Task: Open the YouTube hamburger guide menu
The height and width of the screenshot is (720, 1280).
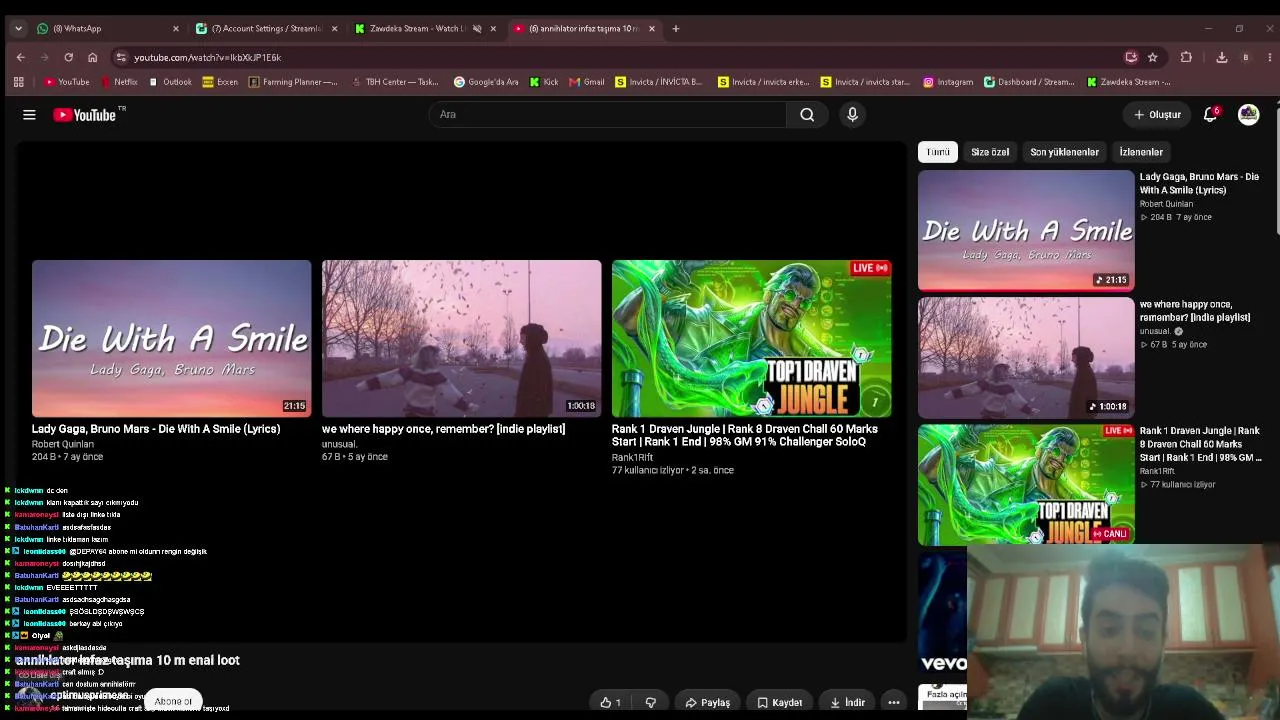Action: [29, 115]
